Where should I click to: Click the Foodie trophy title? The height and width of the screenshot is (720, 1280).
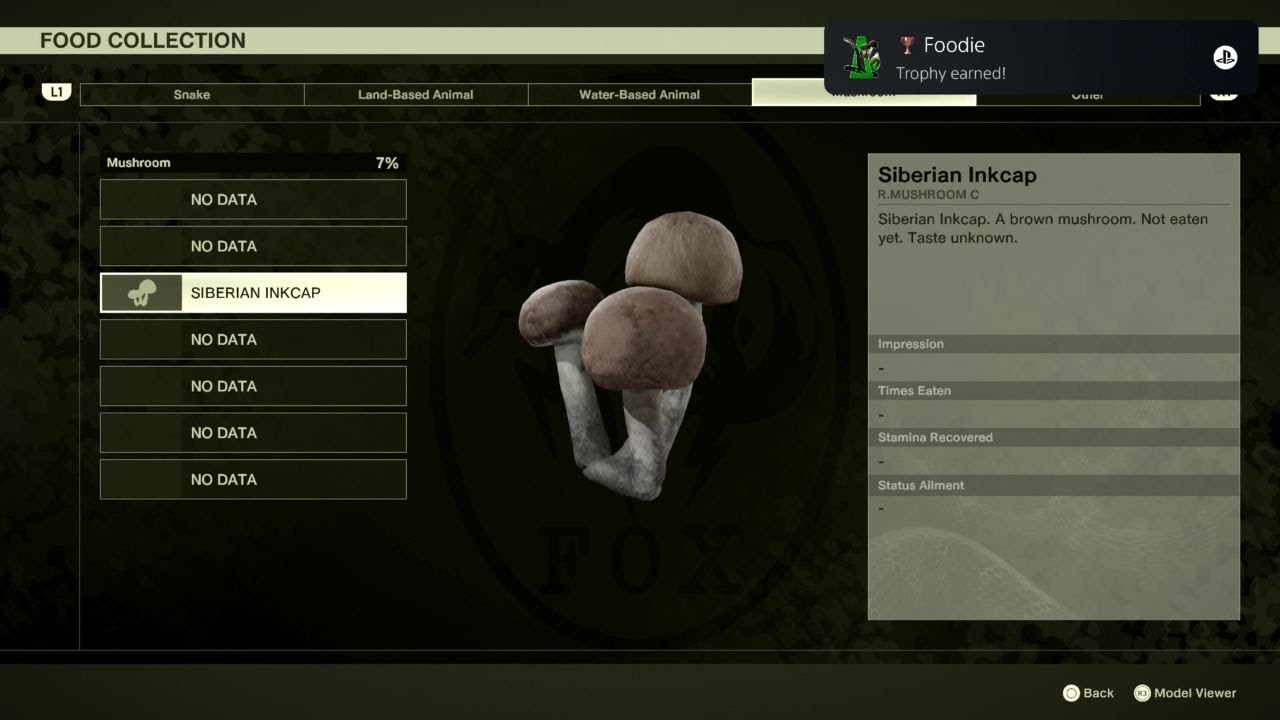coord(954,45)
